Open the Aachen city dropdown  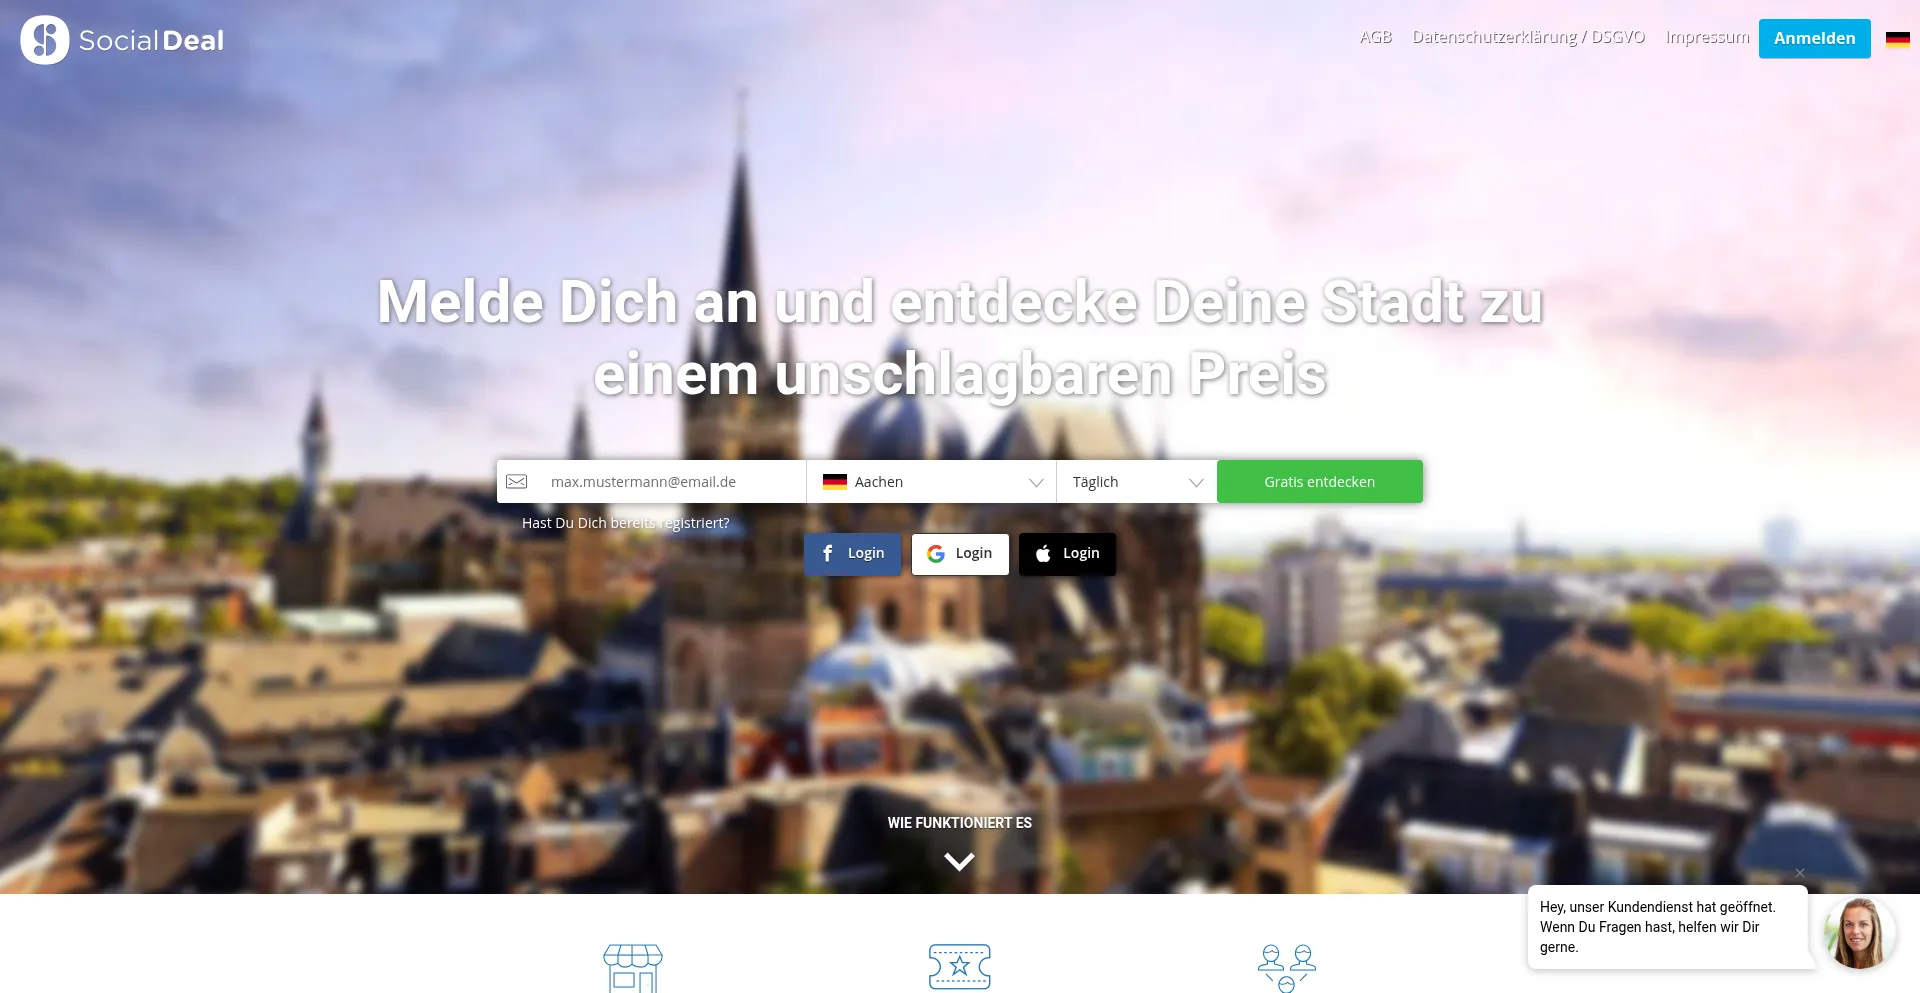tap(930, 481)
